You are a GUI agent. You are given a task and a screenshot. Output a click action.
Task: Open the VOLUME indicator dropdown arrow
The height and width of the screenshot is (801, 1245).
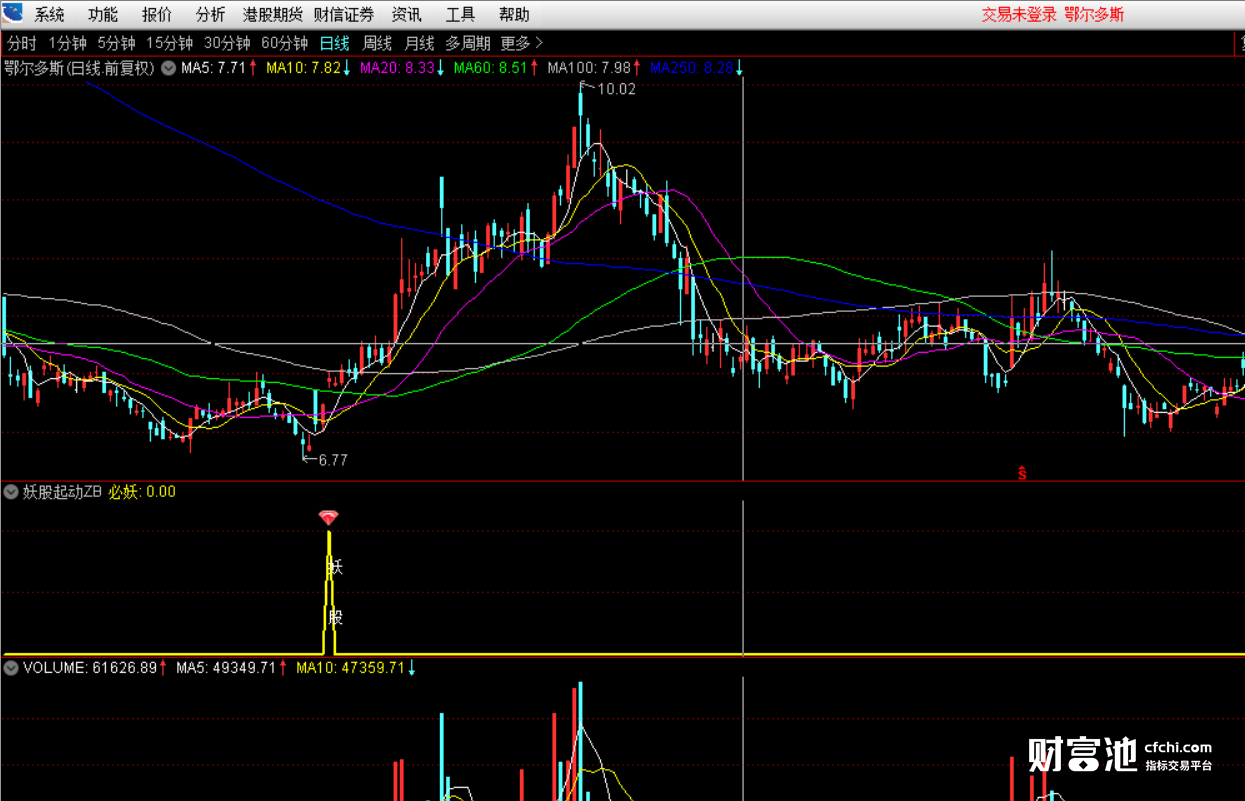(x=11, y=667)
